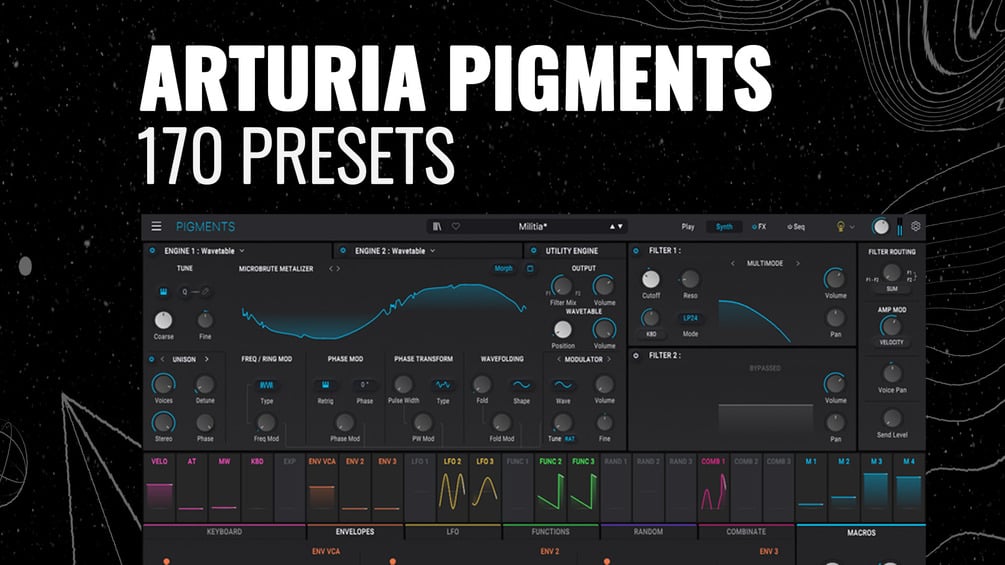The height and width of the screenshot is (565, 1005).
Task: Select the Freq/Ring Mod Type icon
Action: [x=267, y=385]
